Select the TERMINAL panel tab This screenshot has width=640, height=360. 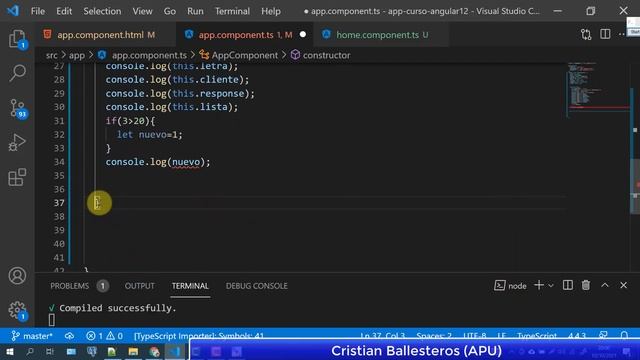[190, 286]
